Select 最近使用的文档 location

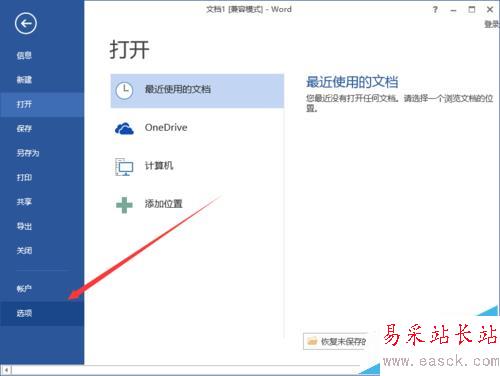197,91
